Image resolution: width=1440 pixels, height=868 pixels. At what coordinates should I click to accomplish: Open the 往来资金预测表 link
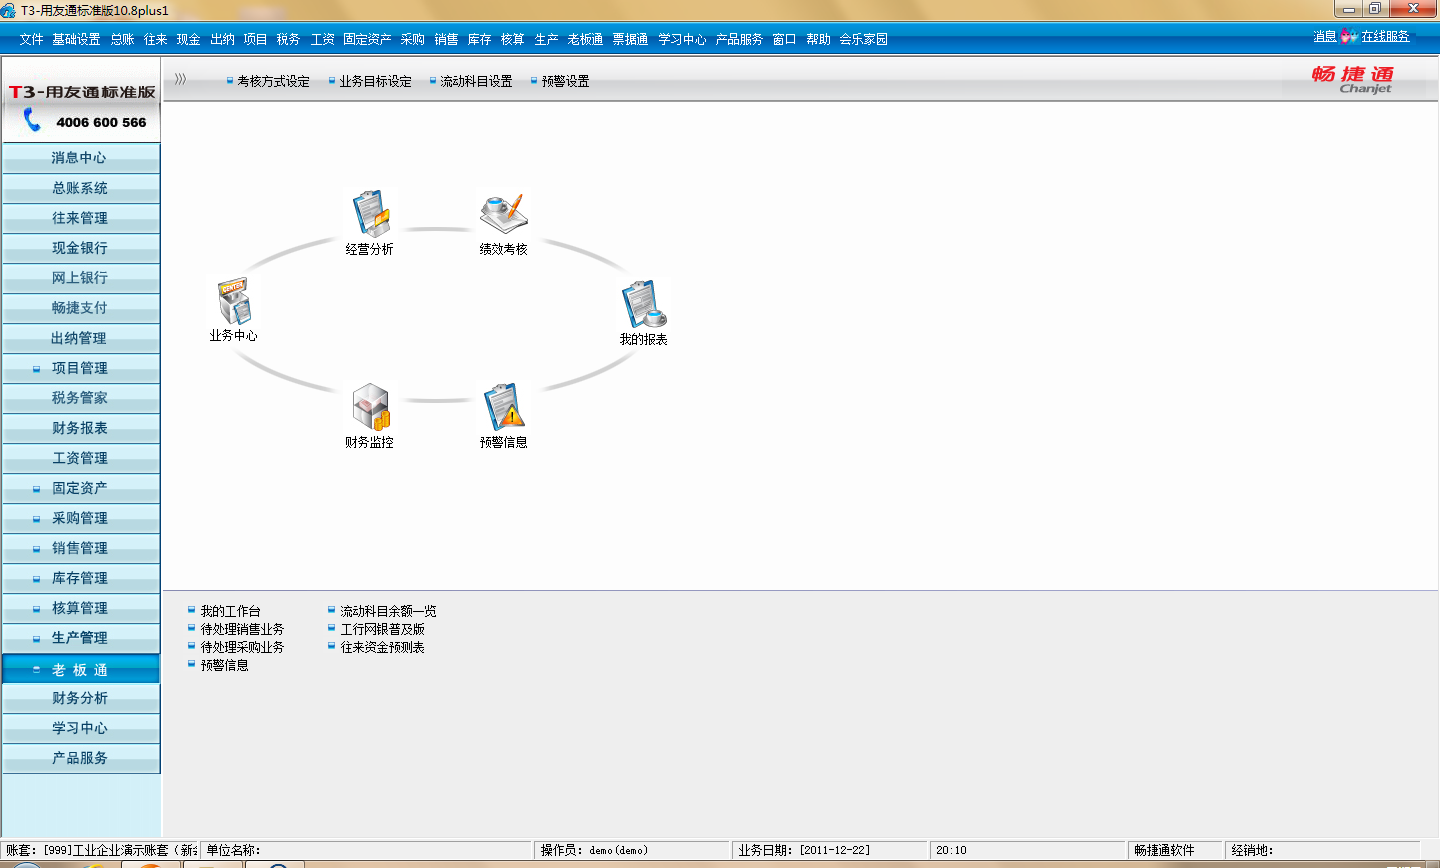click(382, 647)
